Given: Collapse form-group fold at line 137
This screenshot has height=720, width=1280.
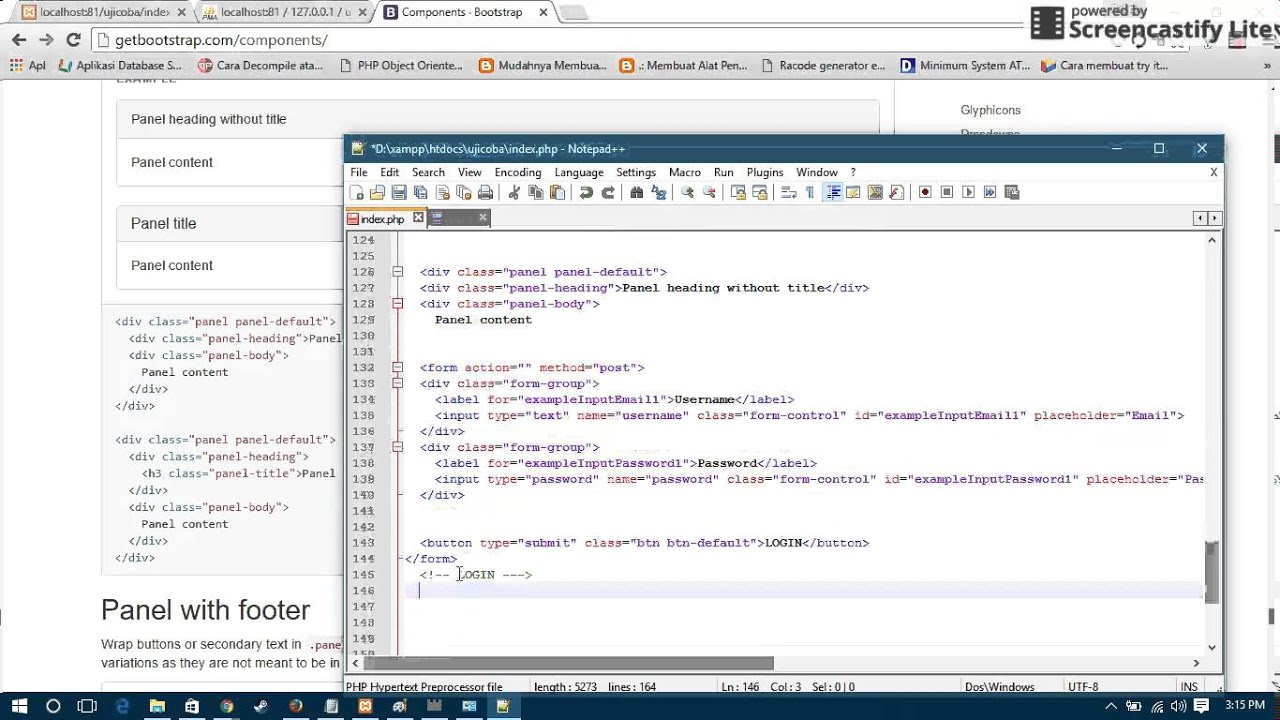Looking at the screenshot, I should pos(397,447).
